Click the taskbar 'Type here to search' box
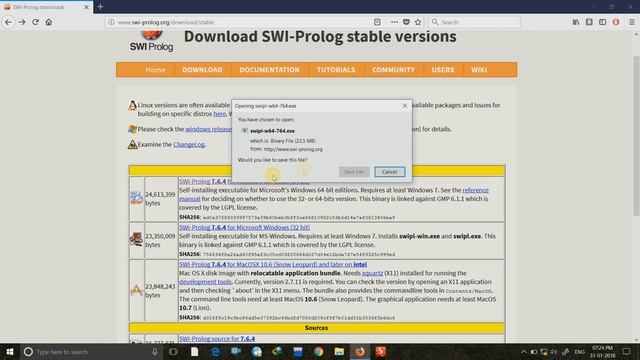 point(91,351)
